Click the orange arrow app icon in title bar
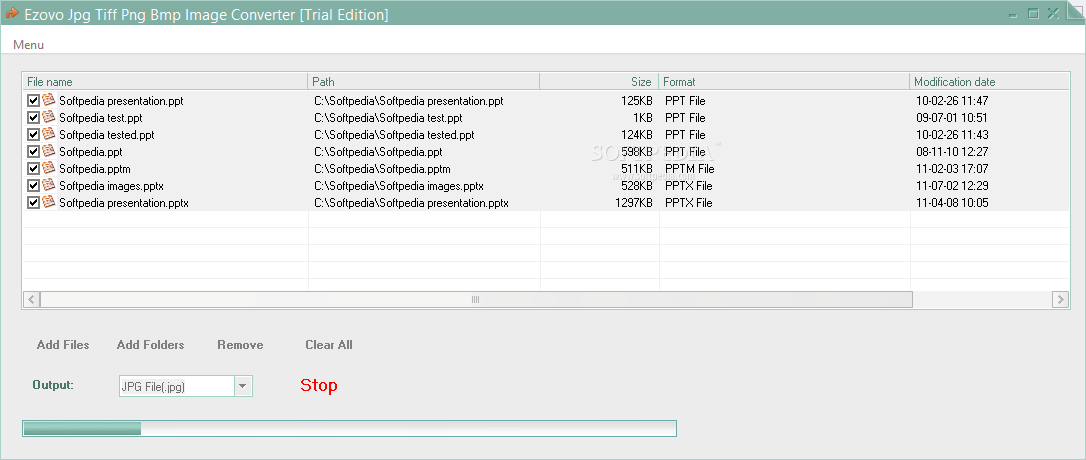Viewport: 1086px width, 460px height. pos(11,13)
